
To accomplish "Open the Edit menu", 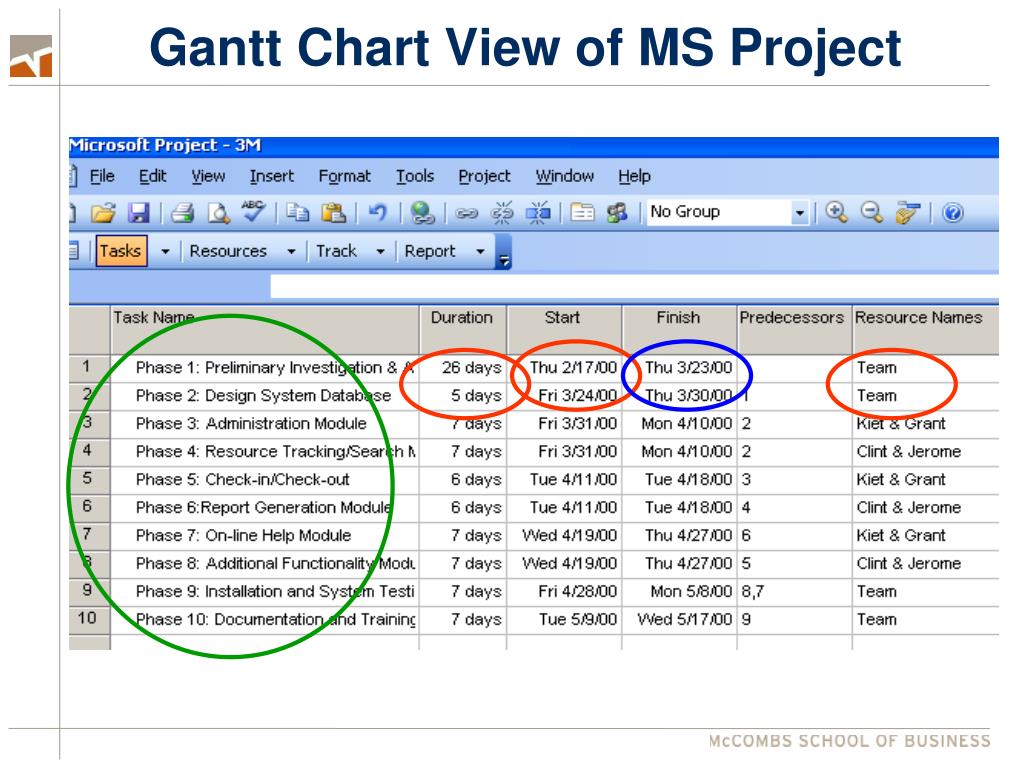I will click(x=152, y=176).
